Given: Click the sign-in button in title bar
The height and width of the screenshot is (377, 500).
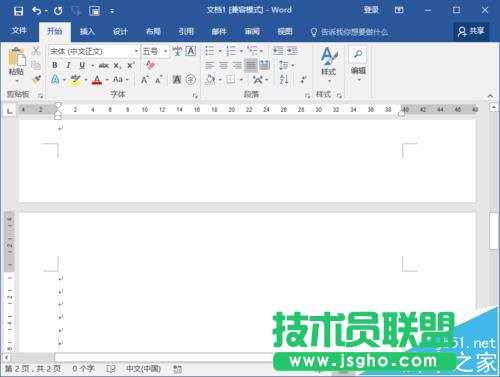Looking at the screenshot, I should pyautogui.click(x=371, y=10).
